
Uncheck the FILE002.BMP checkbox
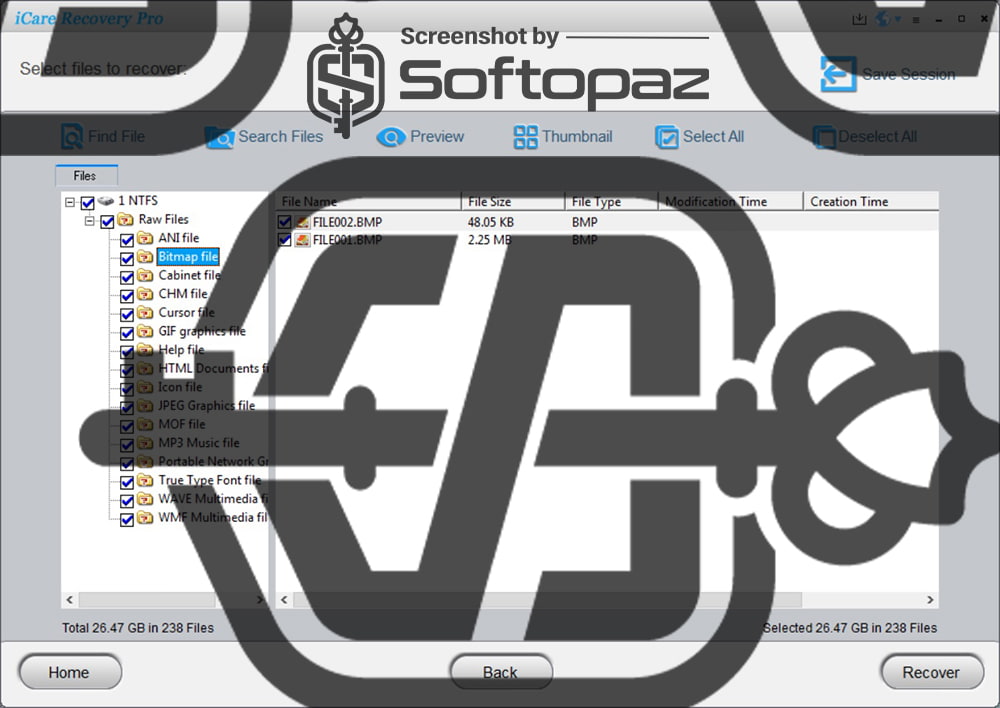coord(284,222)
